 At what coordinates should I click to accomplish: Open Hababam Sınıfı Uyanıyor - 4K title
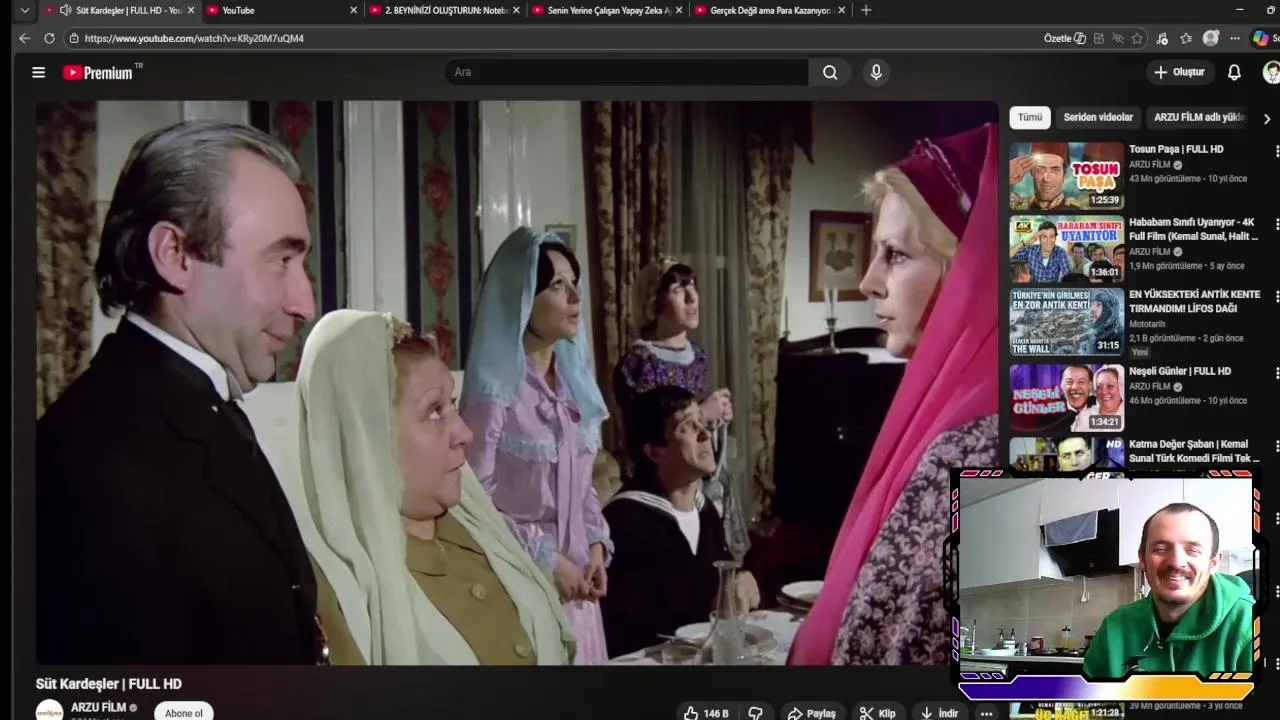(x=1194, y=229)
